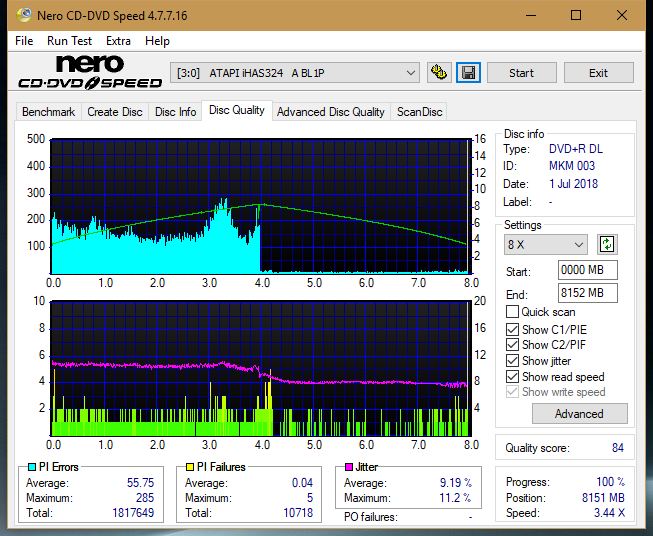
Task: Toggle the Quick scan checkbox
Action: pos(512,312)
